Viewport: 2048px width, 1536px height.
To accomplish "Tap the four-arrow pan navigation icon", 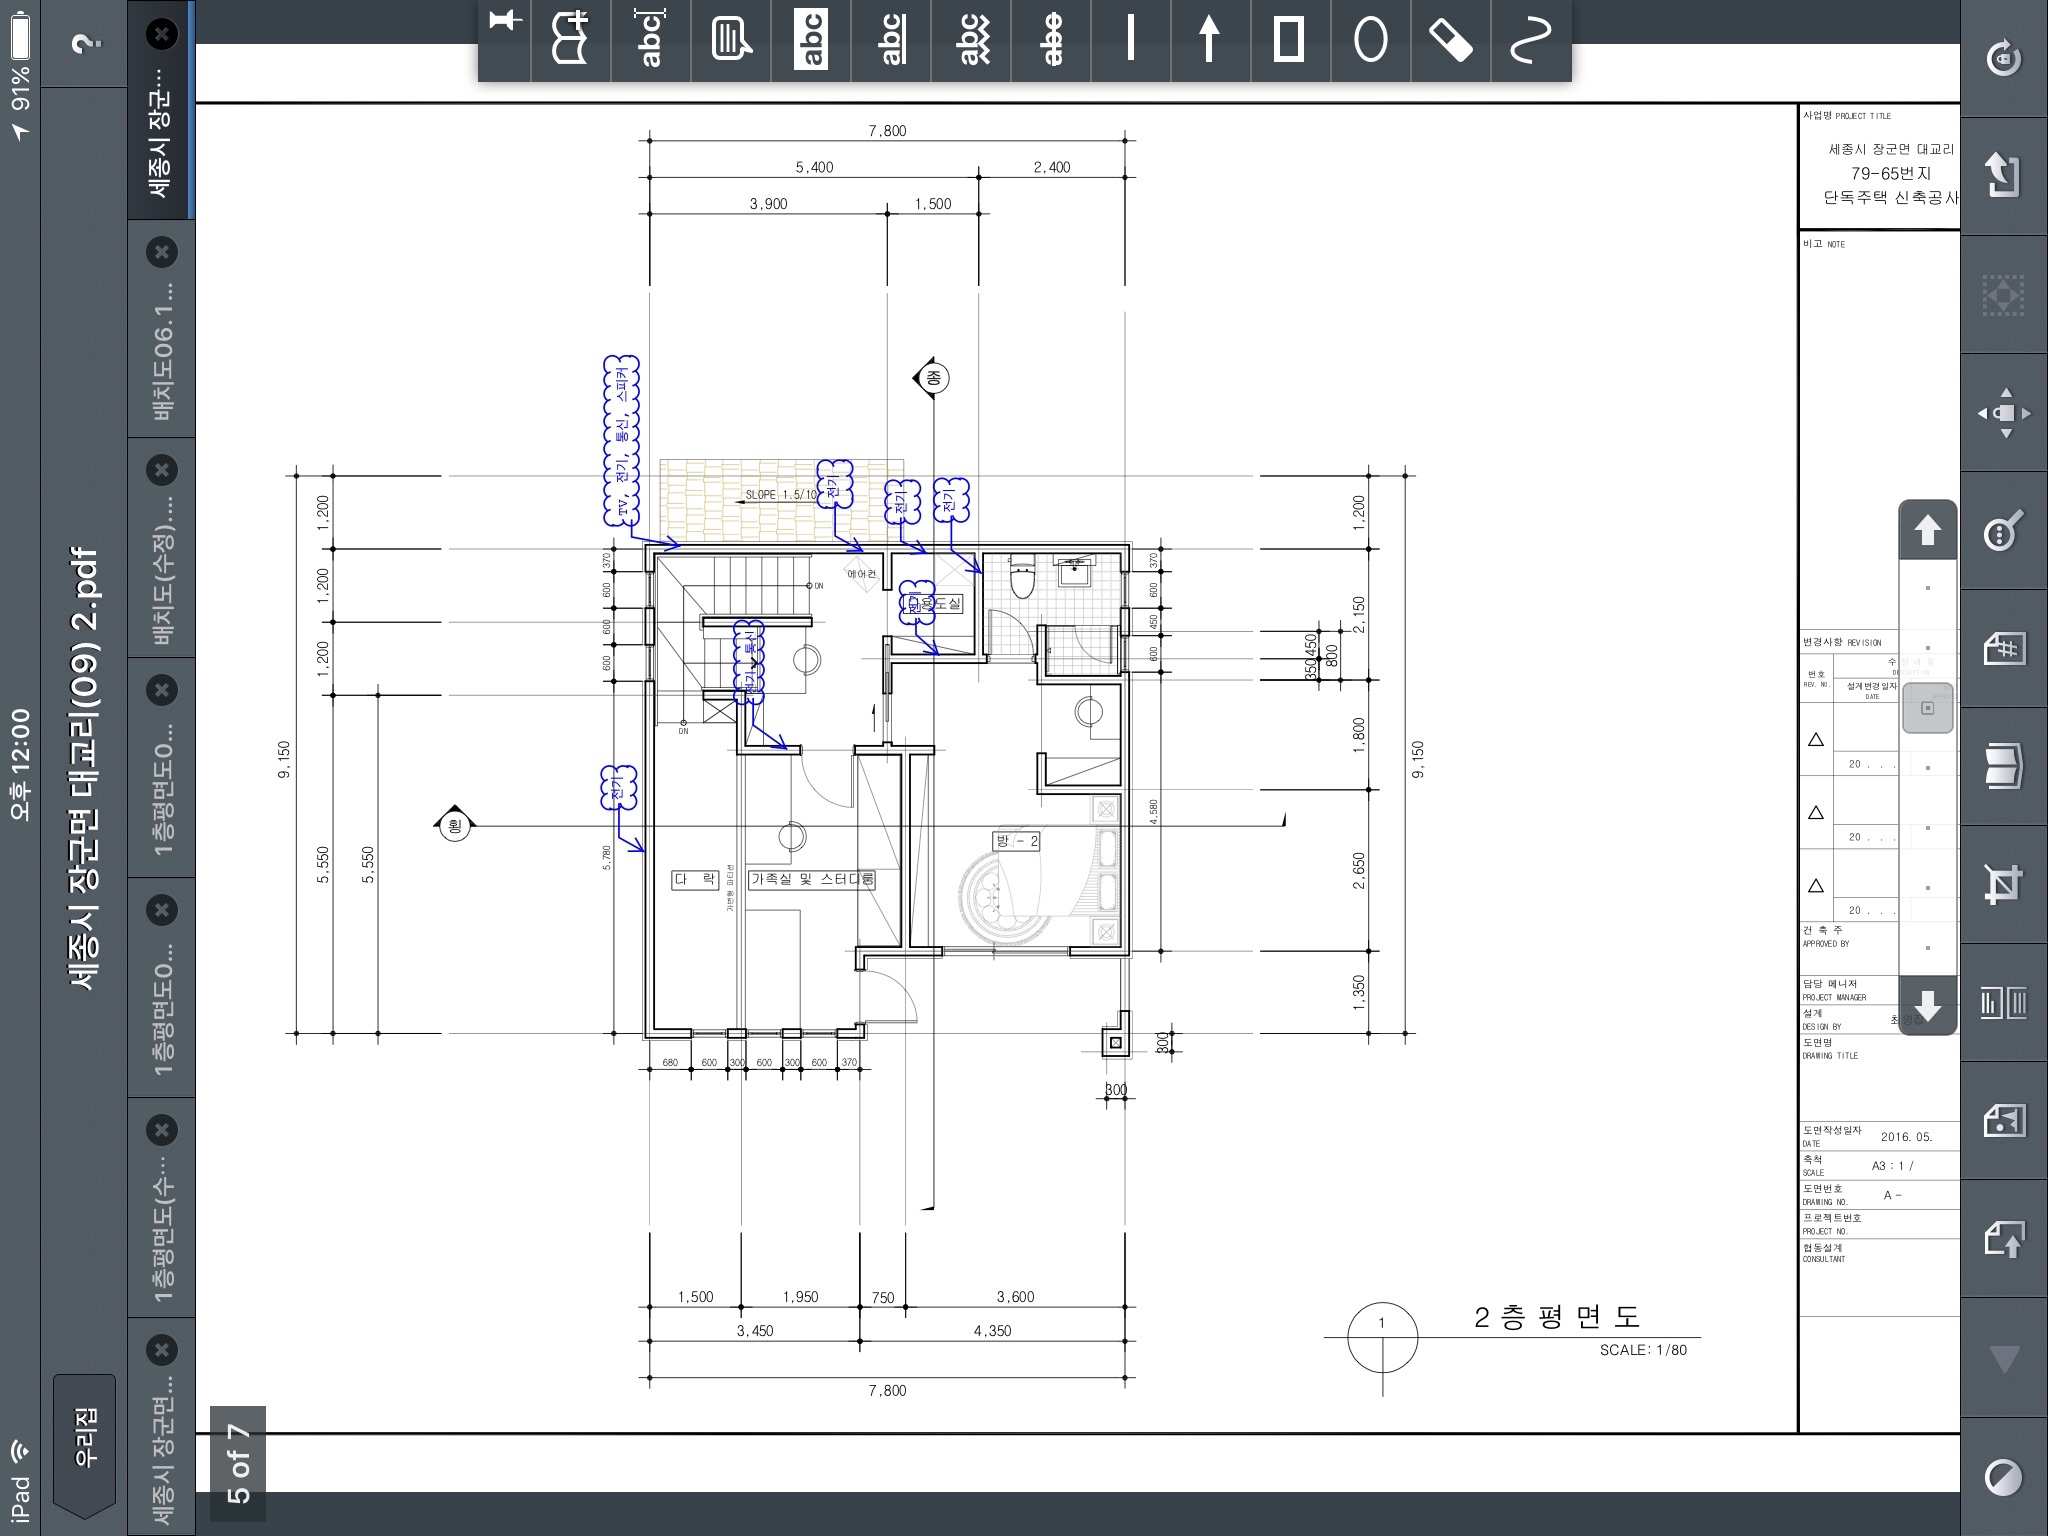I will click(2004, 412).
